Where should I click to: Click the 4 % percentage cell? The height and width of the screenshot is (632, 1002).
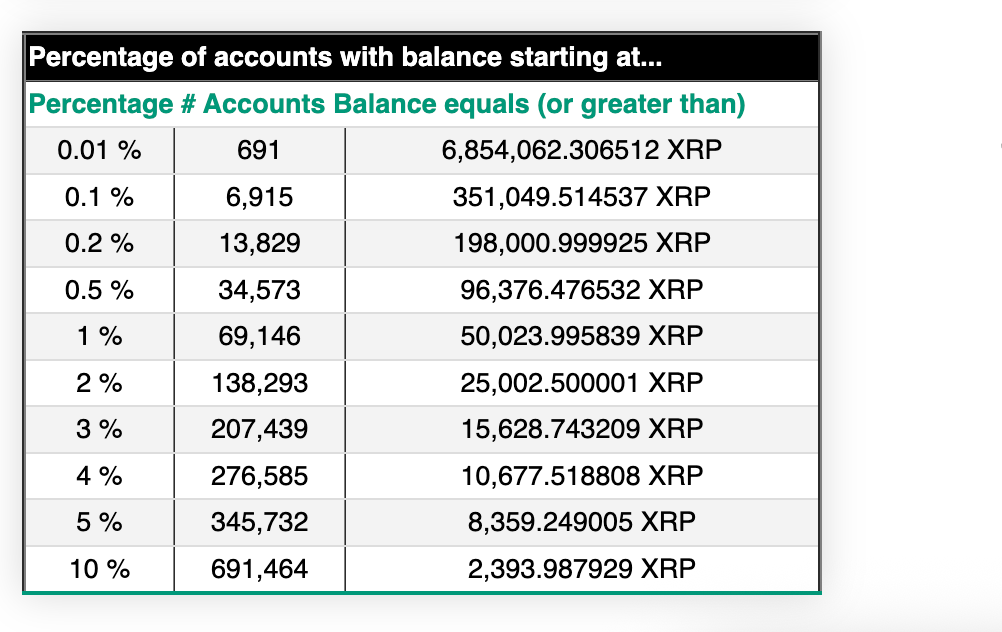tap(99, 476)
